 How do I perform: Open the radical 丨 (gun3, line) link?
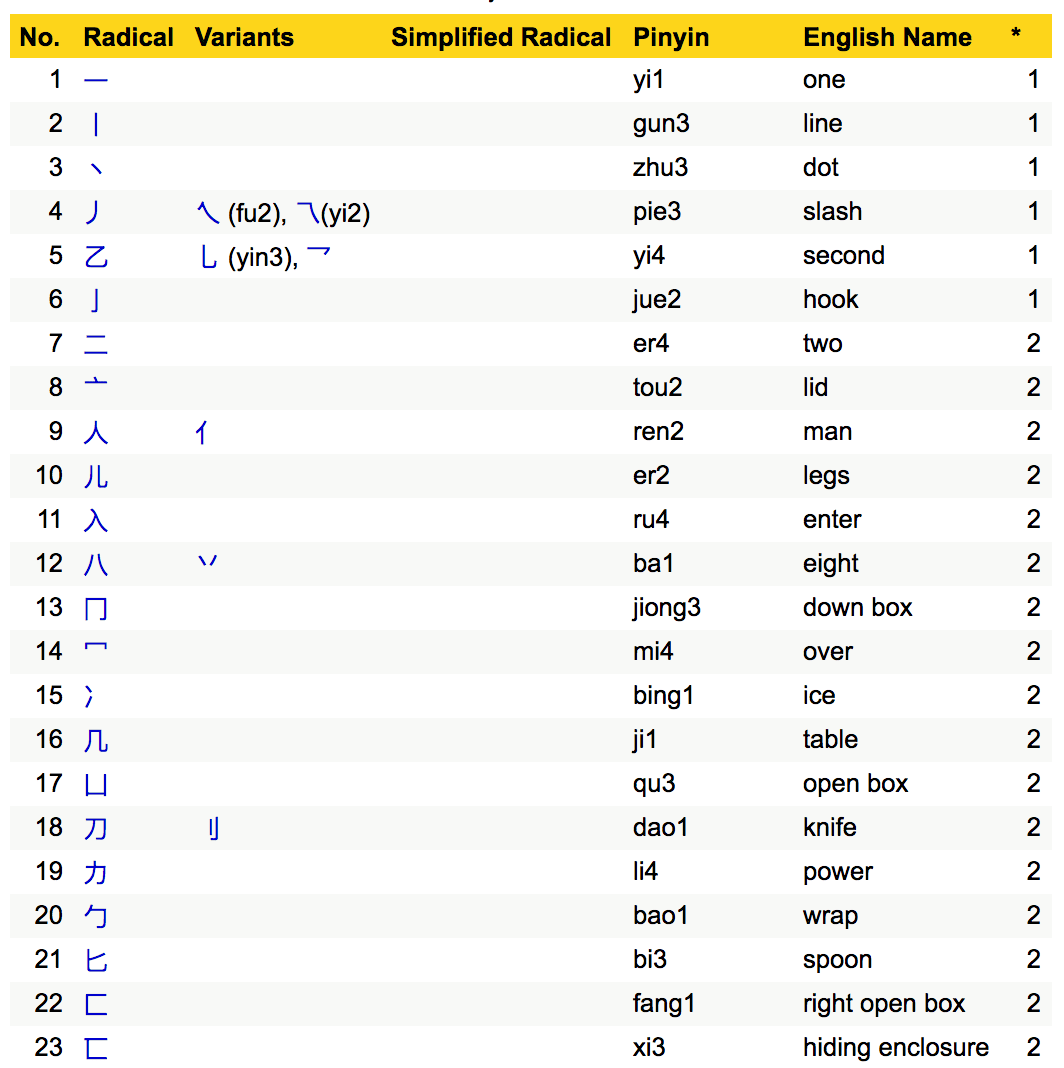[x=96, y=123]
